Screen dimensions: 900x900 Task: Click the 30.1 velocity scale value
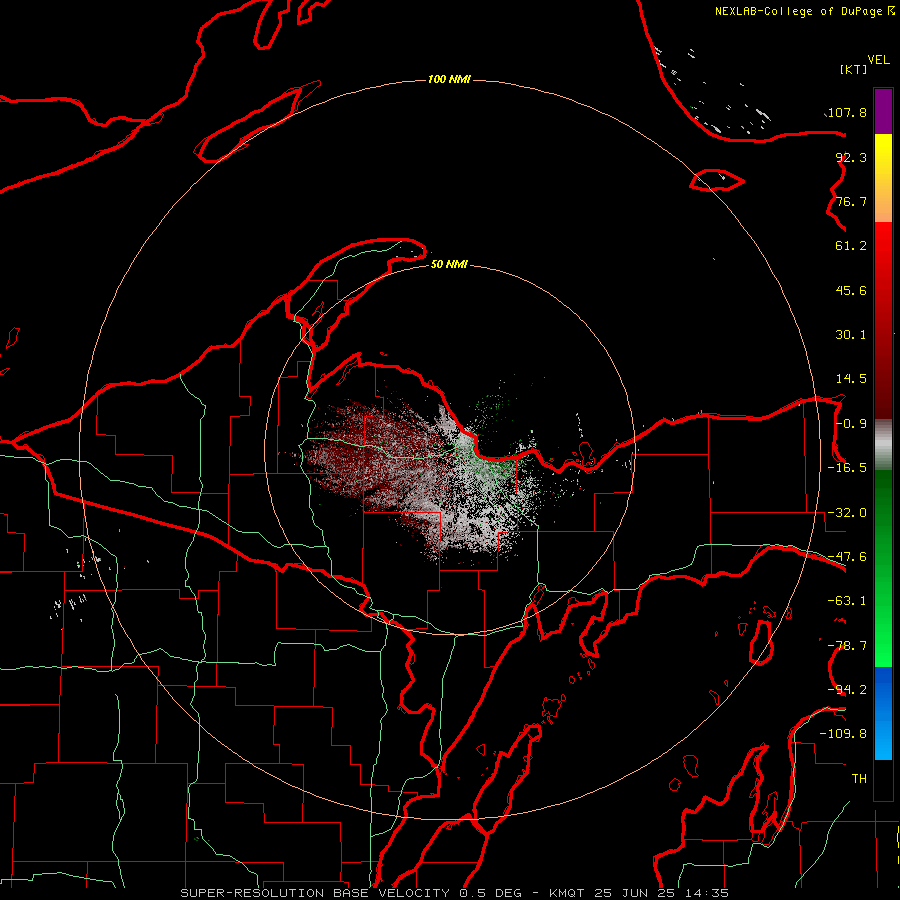tap(851, 335)
